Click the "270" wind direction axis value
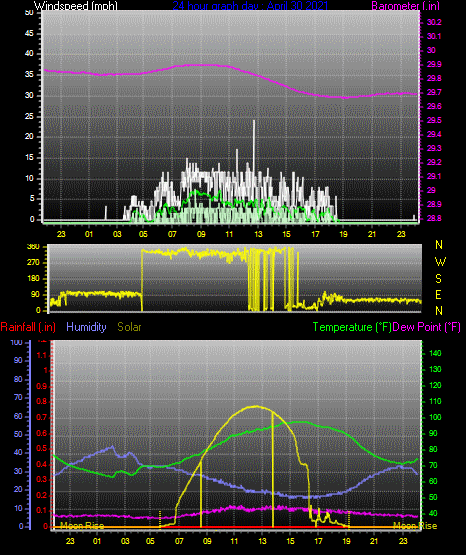Viewport: 466px width, 555px height. point(34,263)
